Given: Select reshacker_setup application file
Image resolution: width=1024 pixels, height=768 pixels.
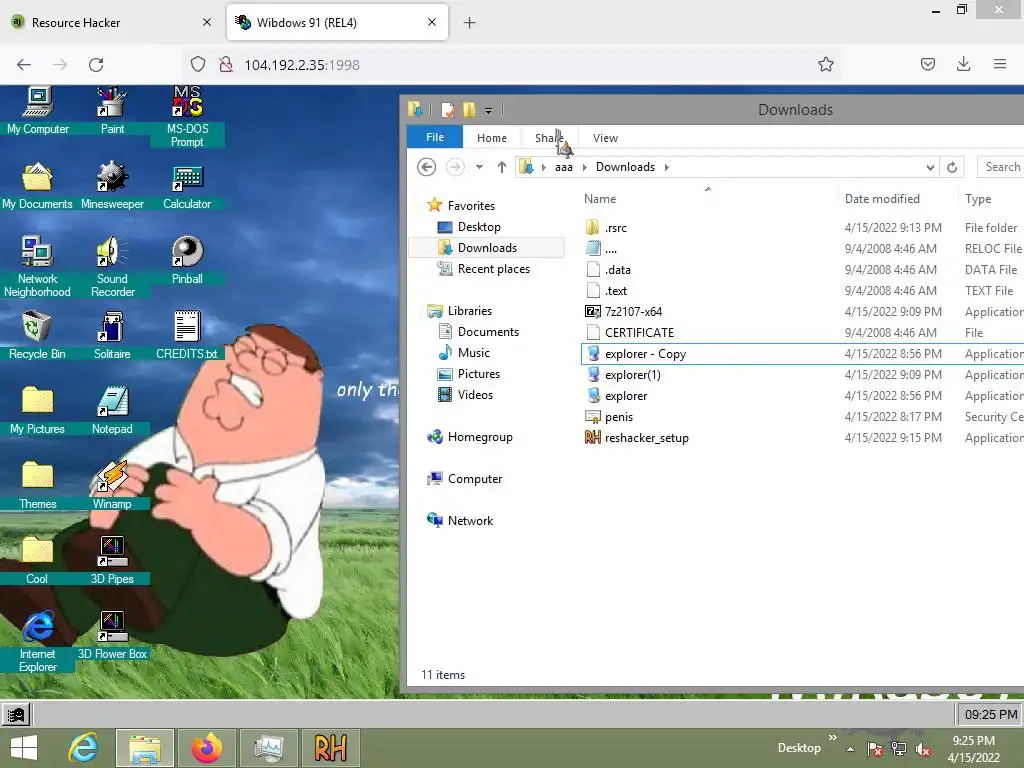Looking at the screenshot, I should [646, 438].
